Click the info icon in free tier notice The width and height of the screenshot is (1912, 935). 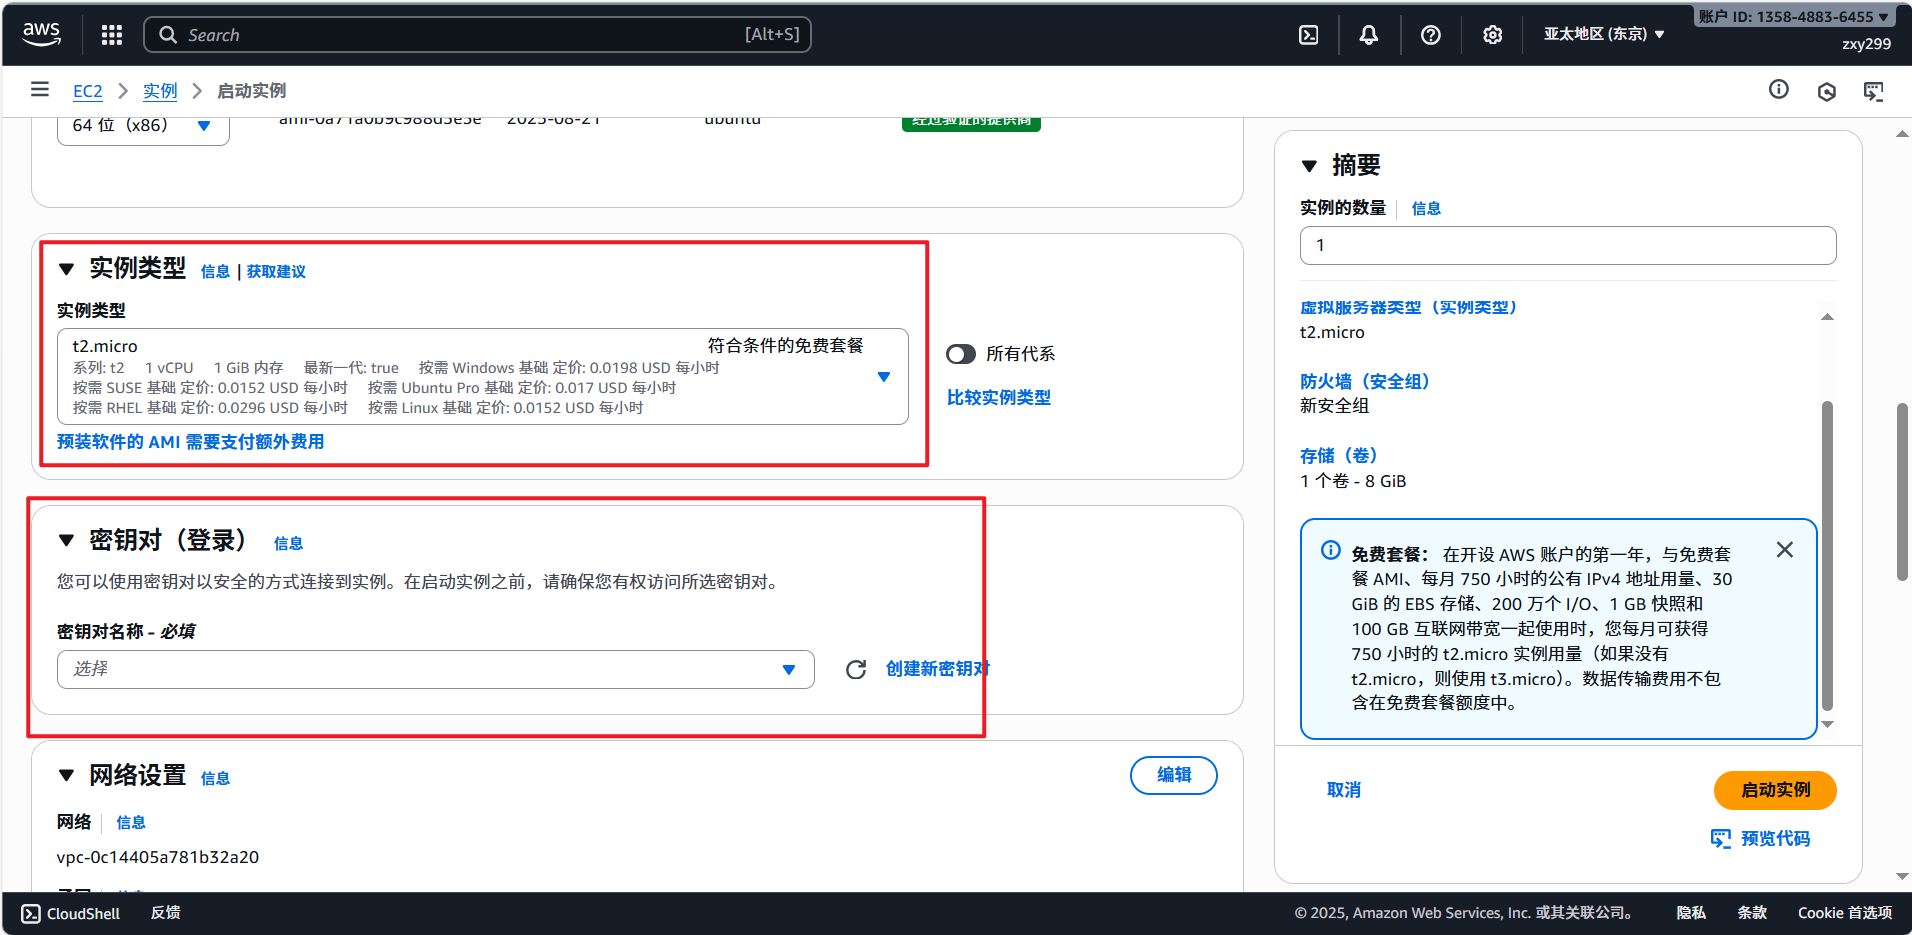(1331, 550)
